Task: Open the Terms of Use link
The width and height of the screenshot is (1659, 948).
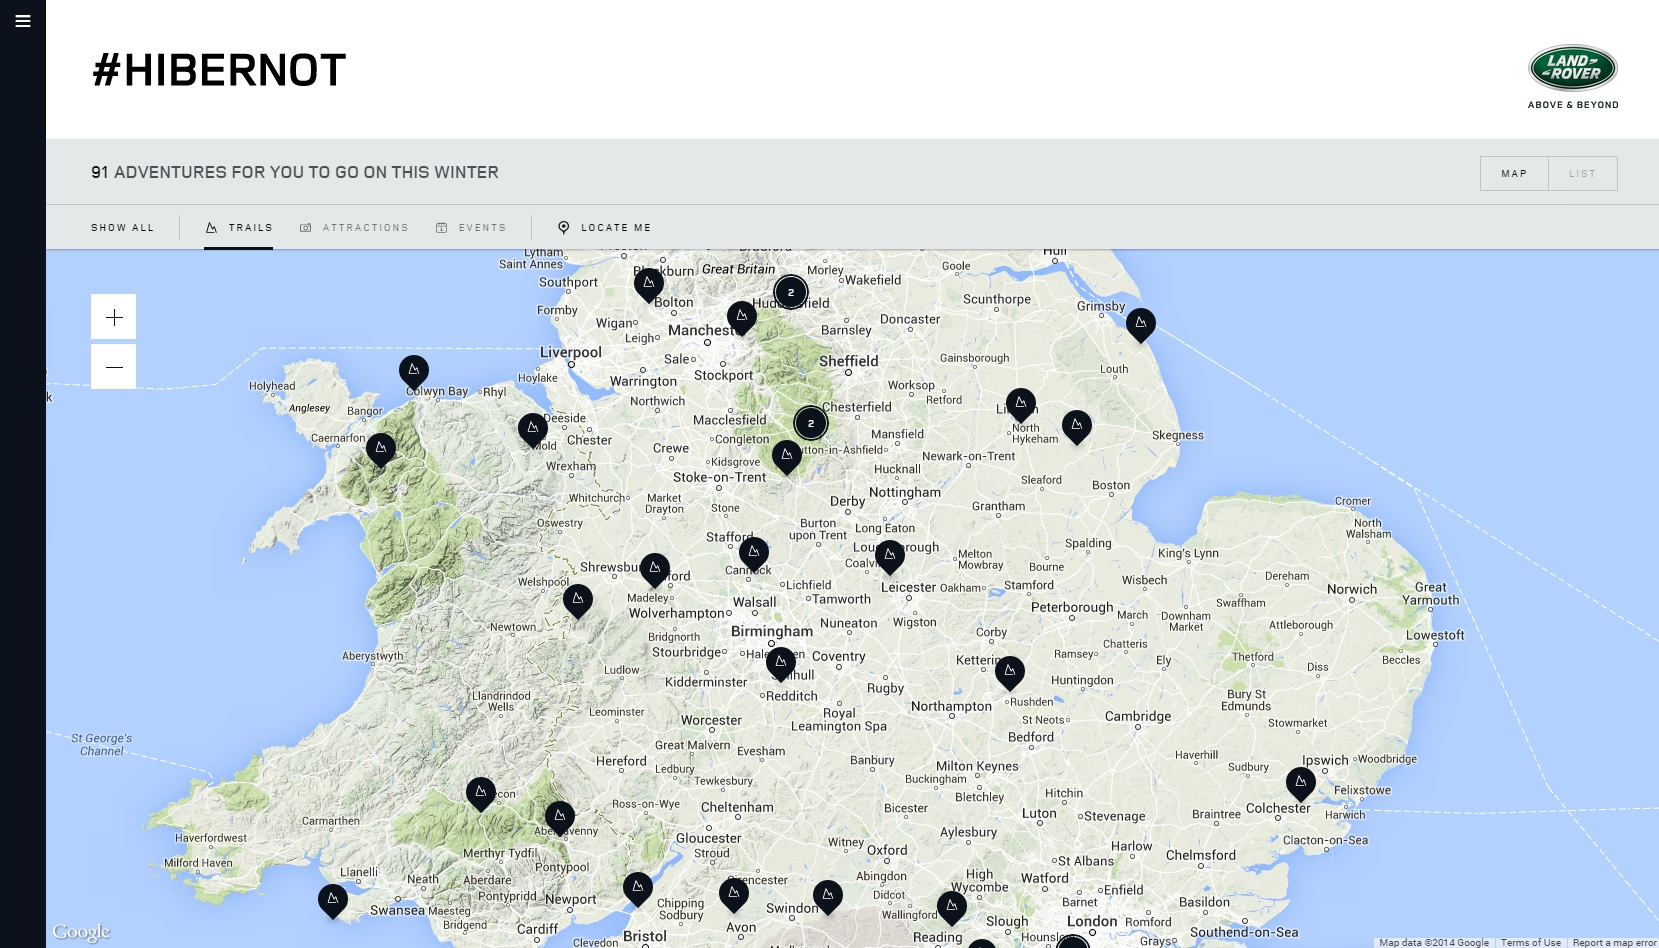Action: (1529, 941)
